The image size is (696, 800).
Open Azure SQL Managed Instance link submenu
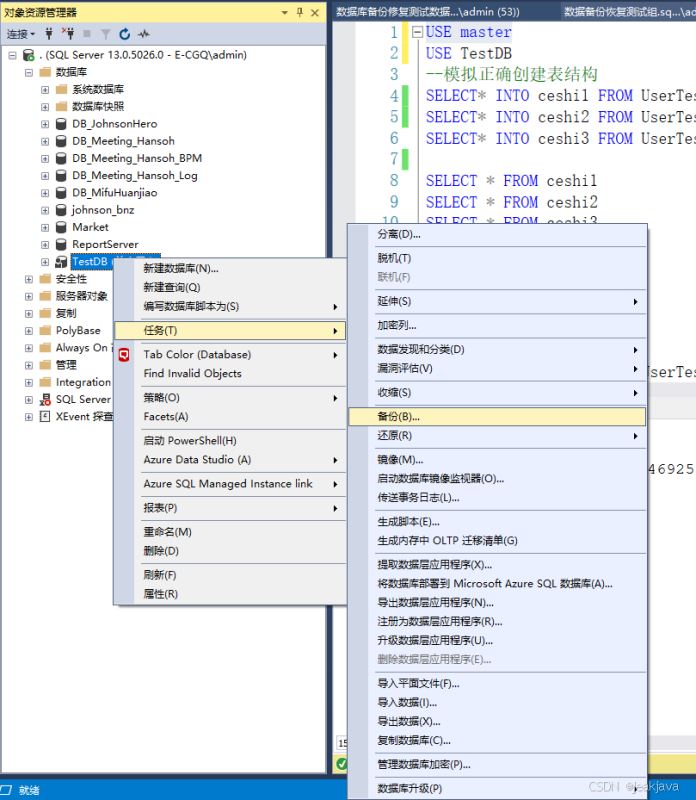click(x=231, y=484)
